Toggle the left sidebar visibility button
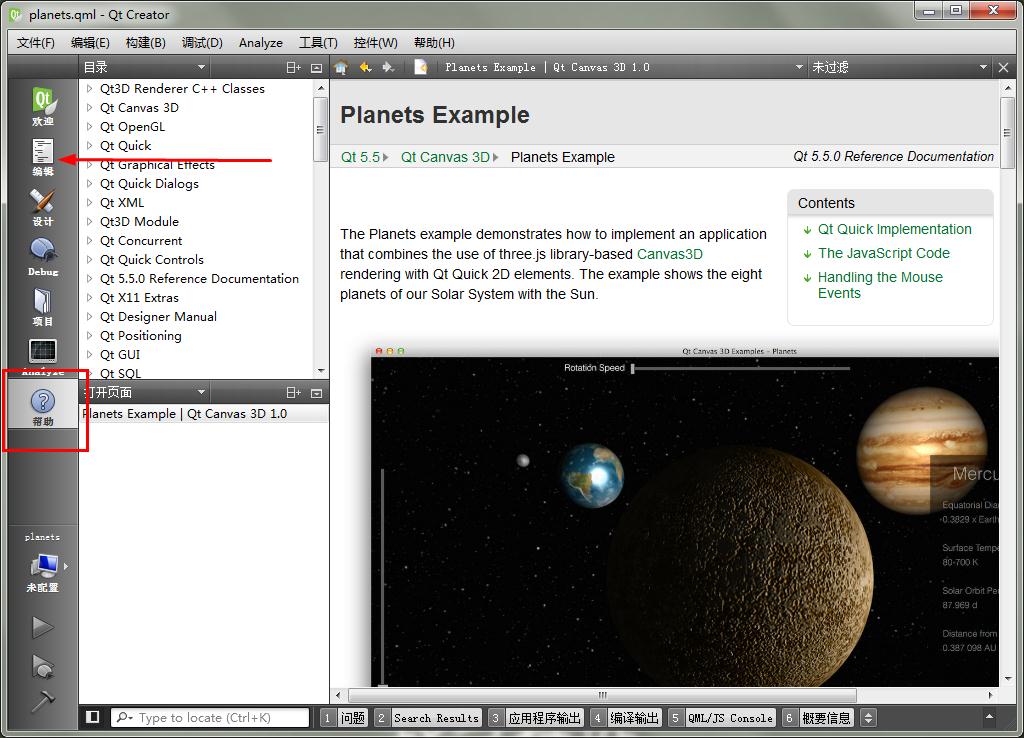The image size is (1024, 738). click(93, 717)
